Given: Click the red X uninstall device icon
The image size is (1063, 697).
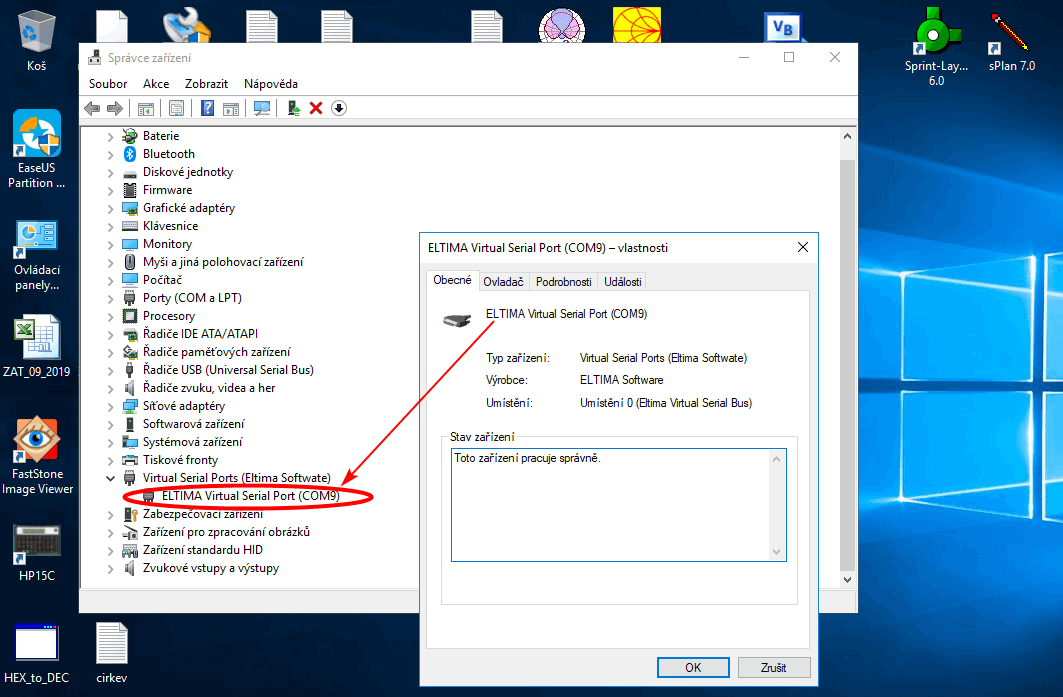Looking at the screenshot, I should pos(316,108).
